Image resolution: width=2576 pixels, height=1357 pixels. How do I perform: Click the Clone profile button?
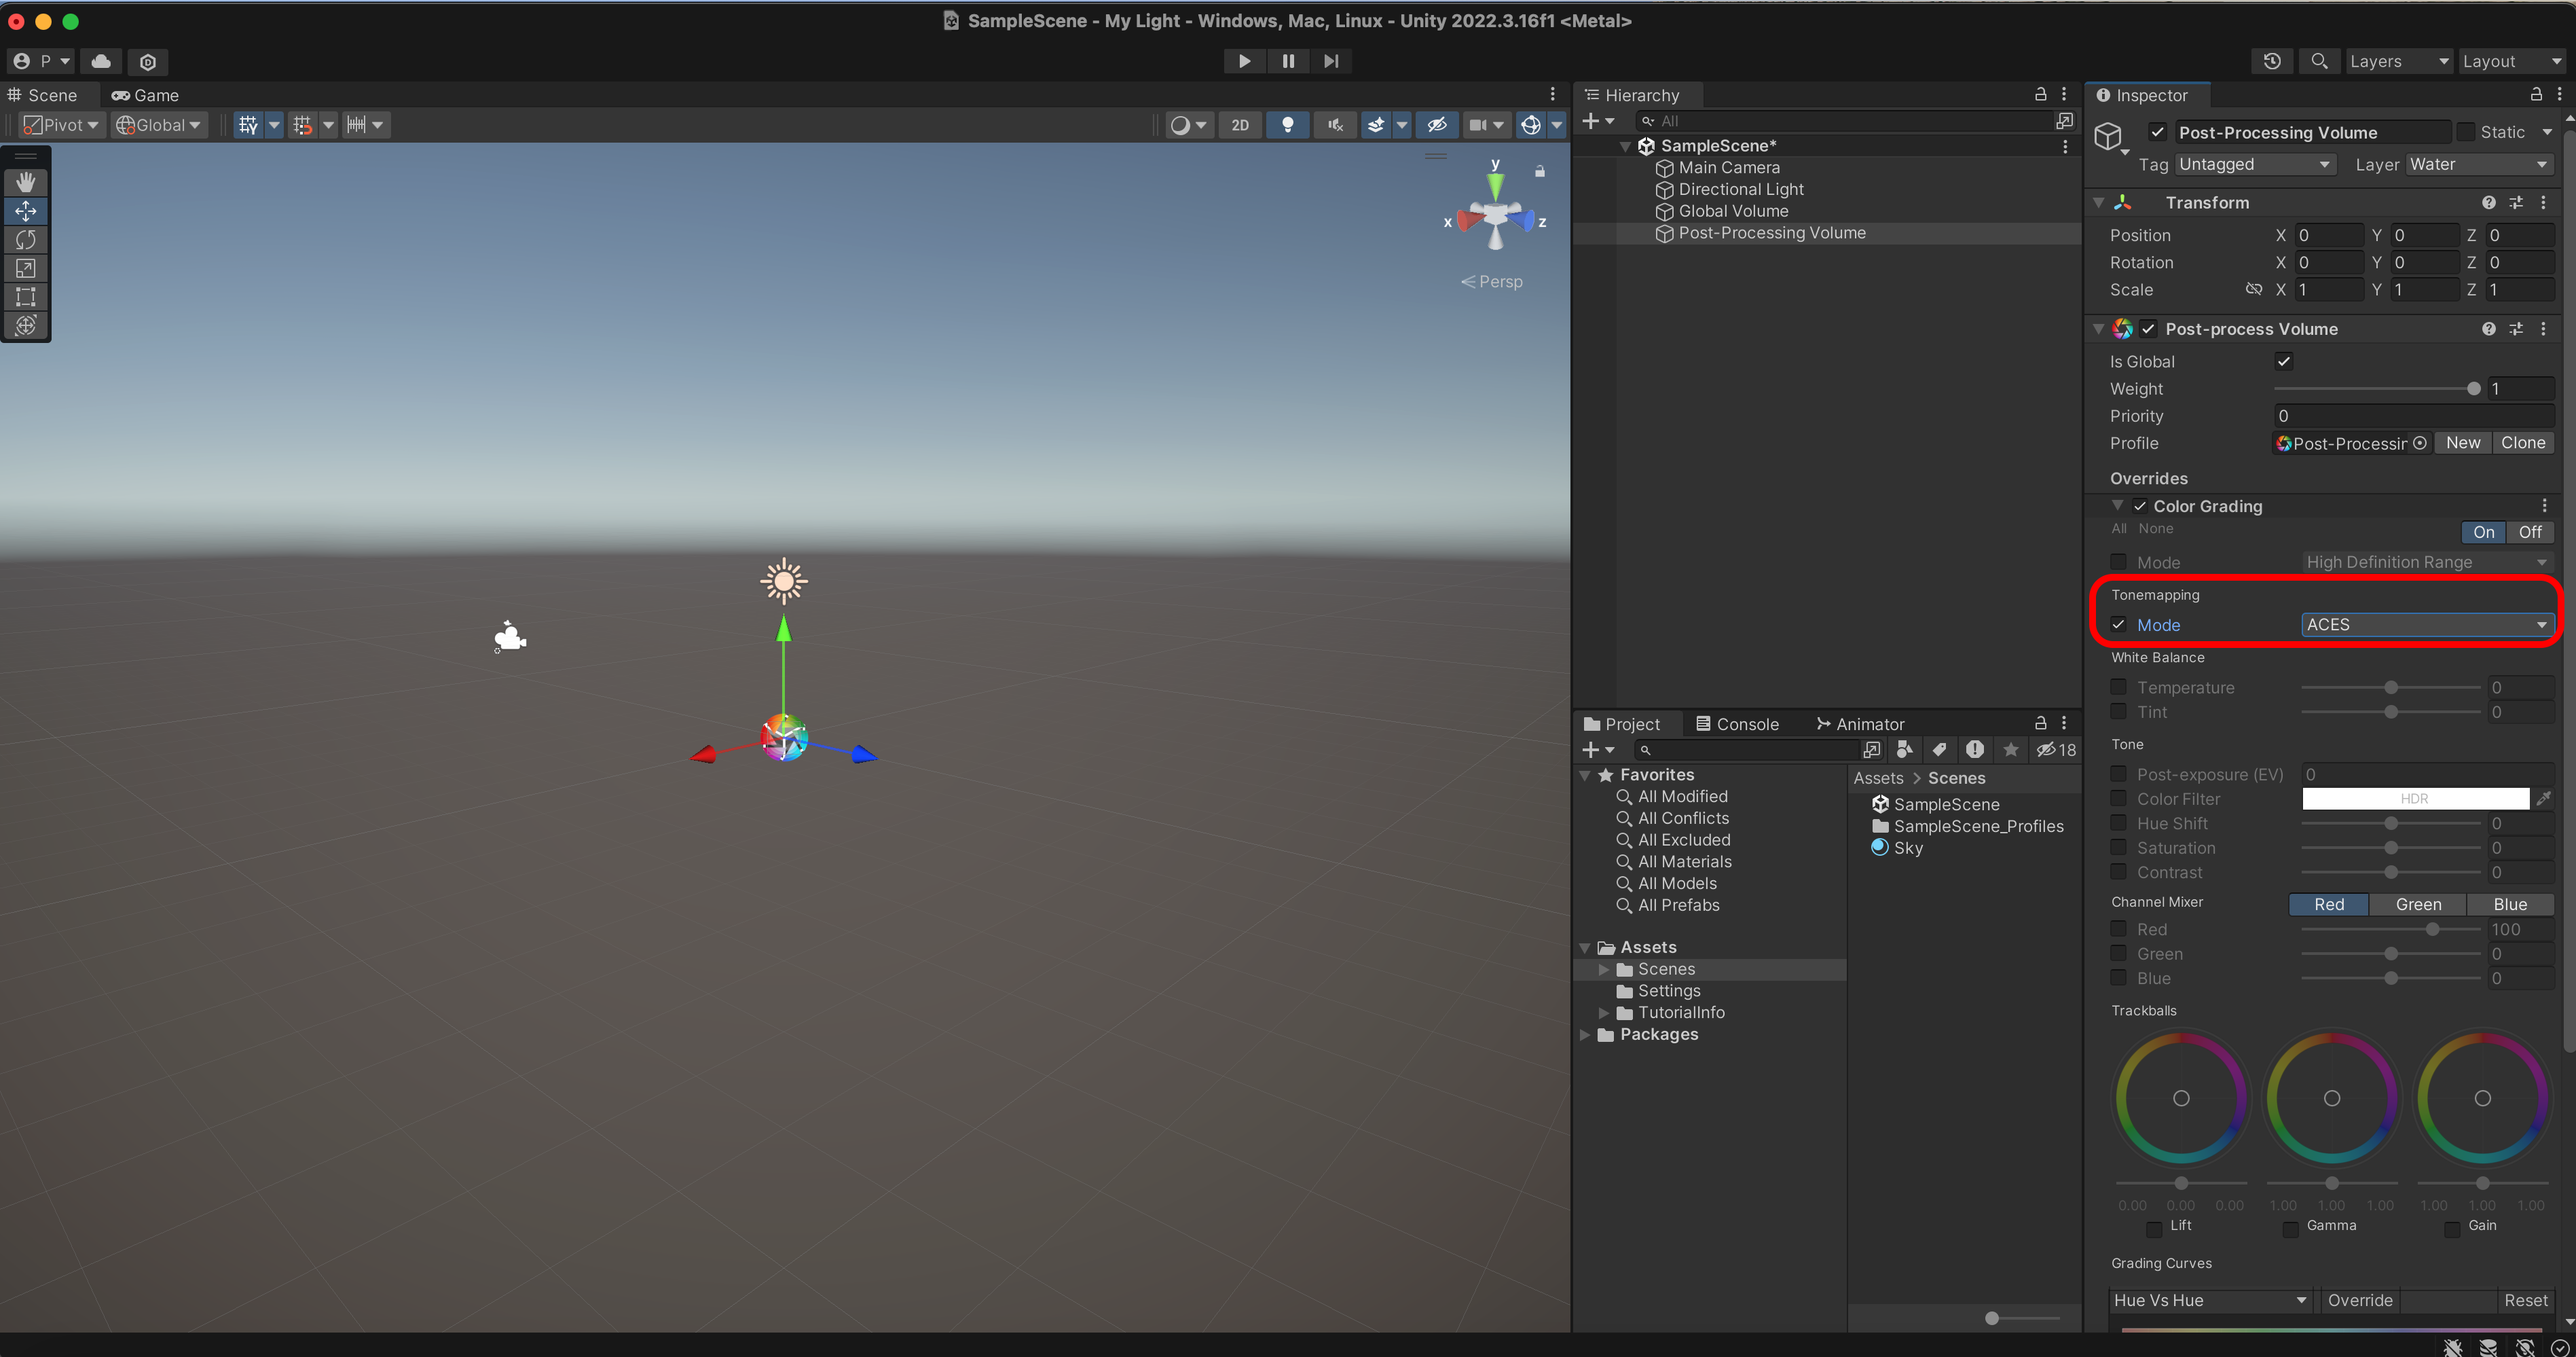coord(2522,442)
